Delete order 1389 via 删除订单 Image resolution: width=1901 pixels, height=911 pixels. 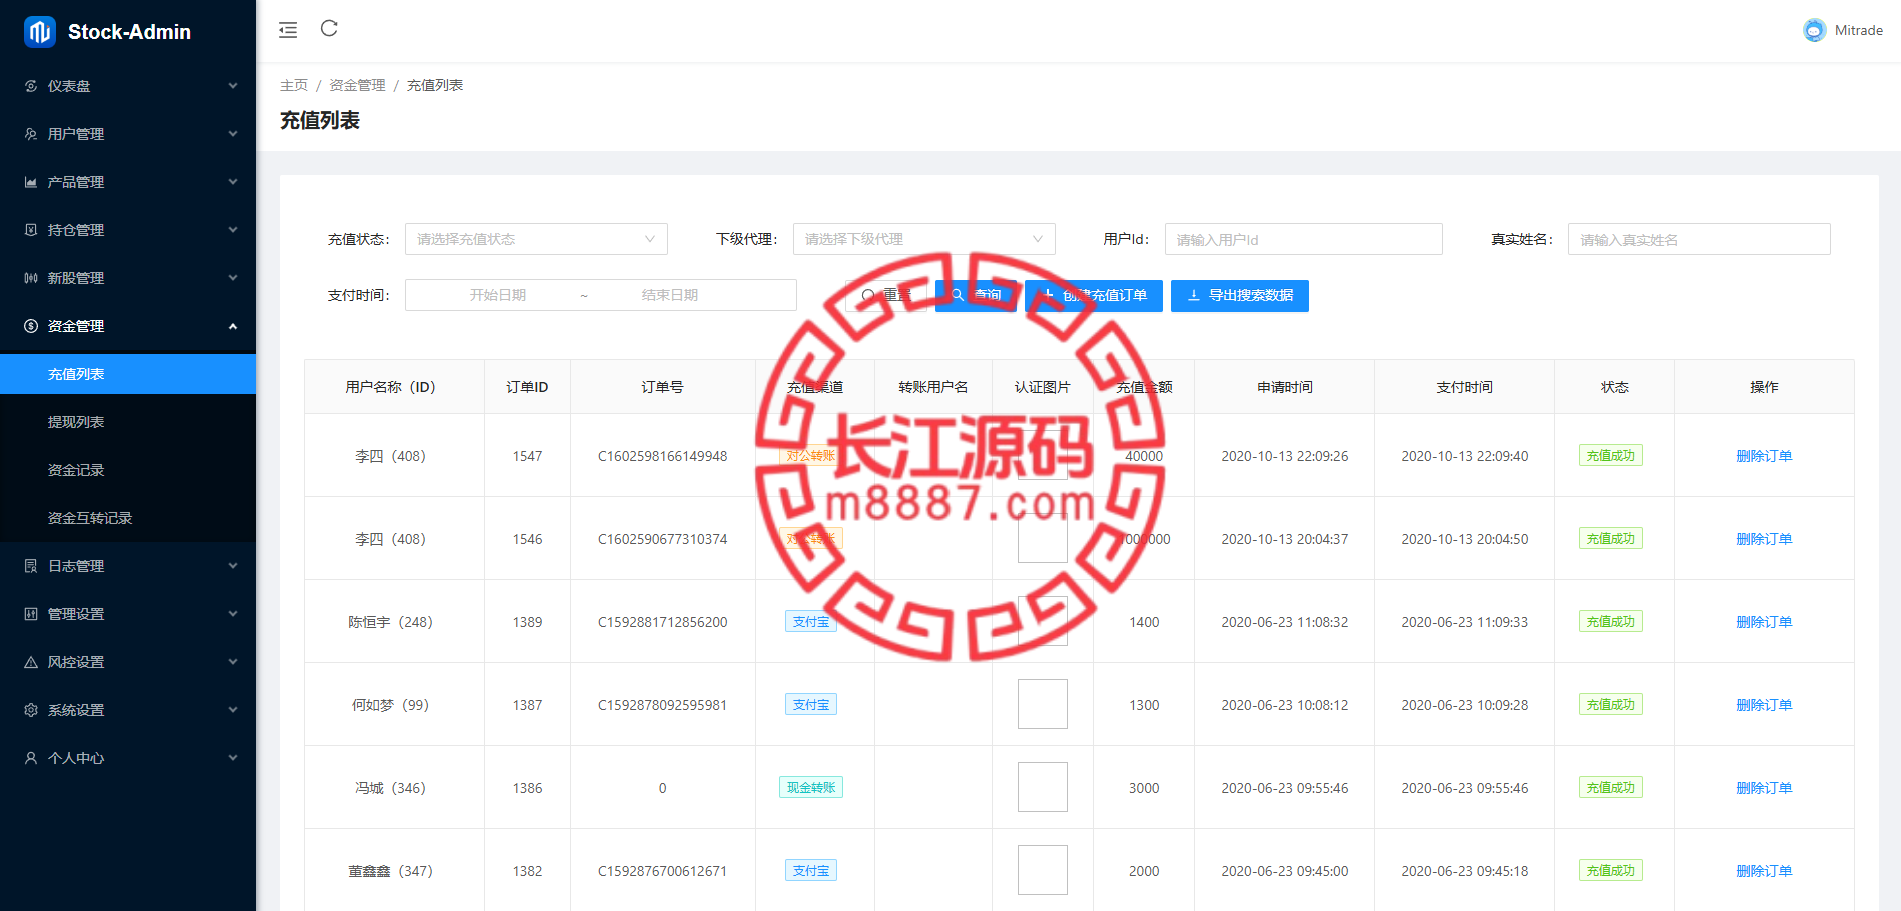1764,622
